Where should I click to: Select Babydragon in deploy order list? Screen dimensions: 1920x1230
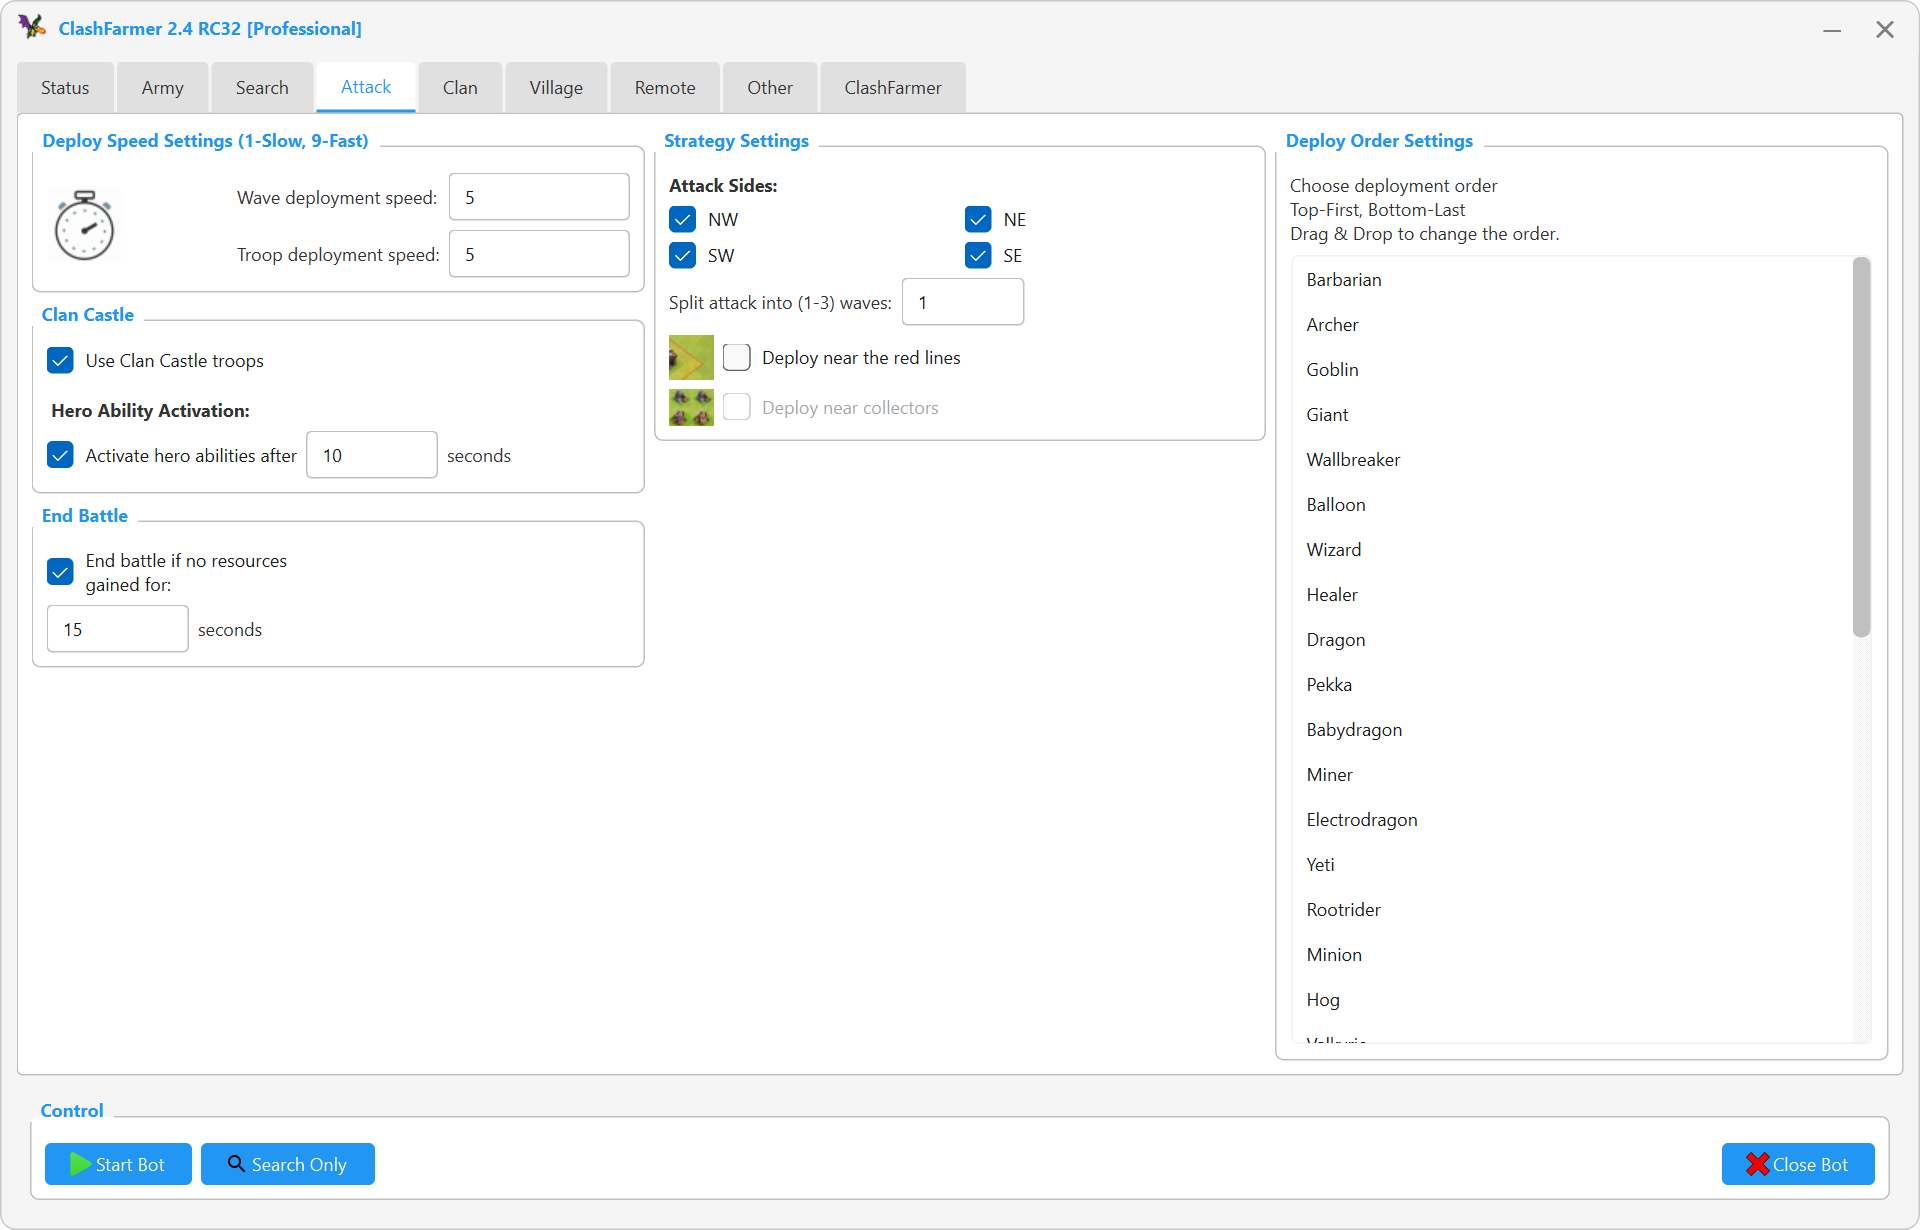[1572, 730]
